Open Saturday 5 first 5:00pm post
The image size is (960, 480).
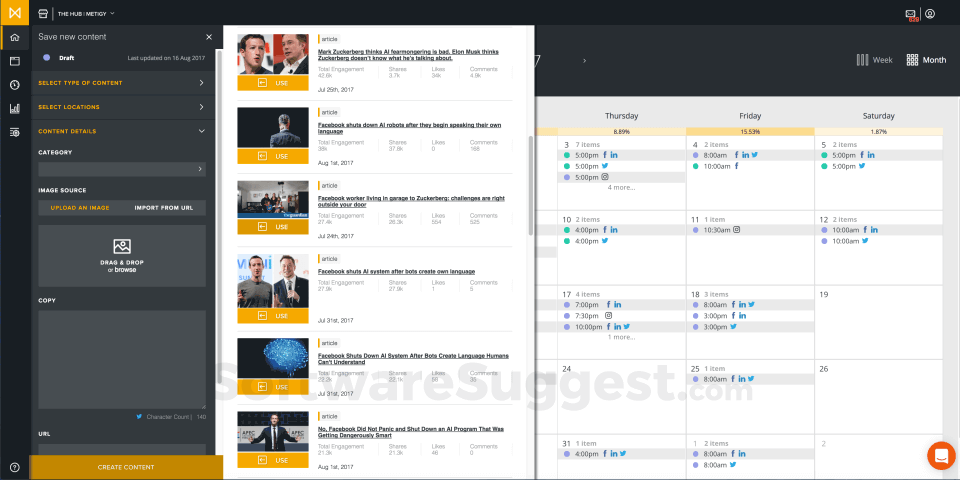click(878, 155)
